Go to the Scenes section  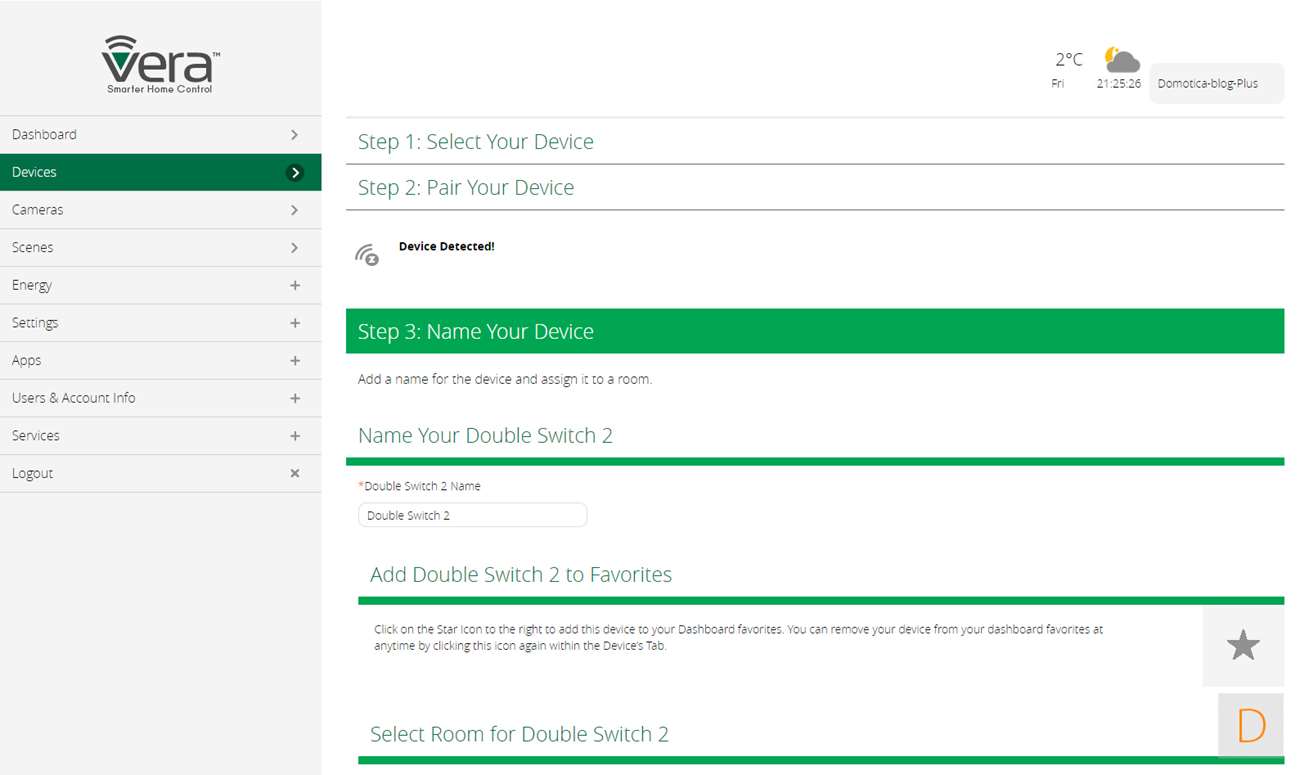pyautogui.click(x=33, y=247)
